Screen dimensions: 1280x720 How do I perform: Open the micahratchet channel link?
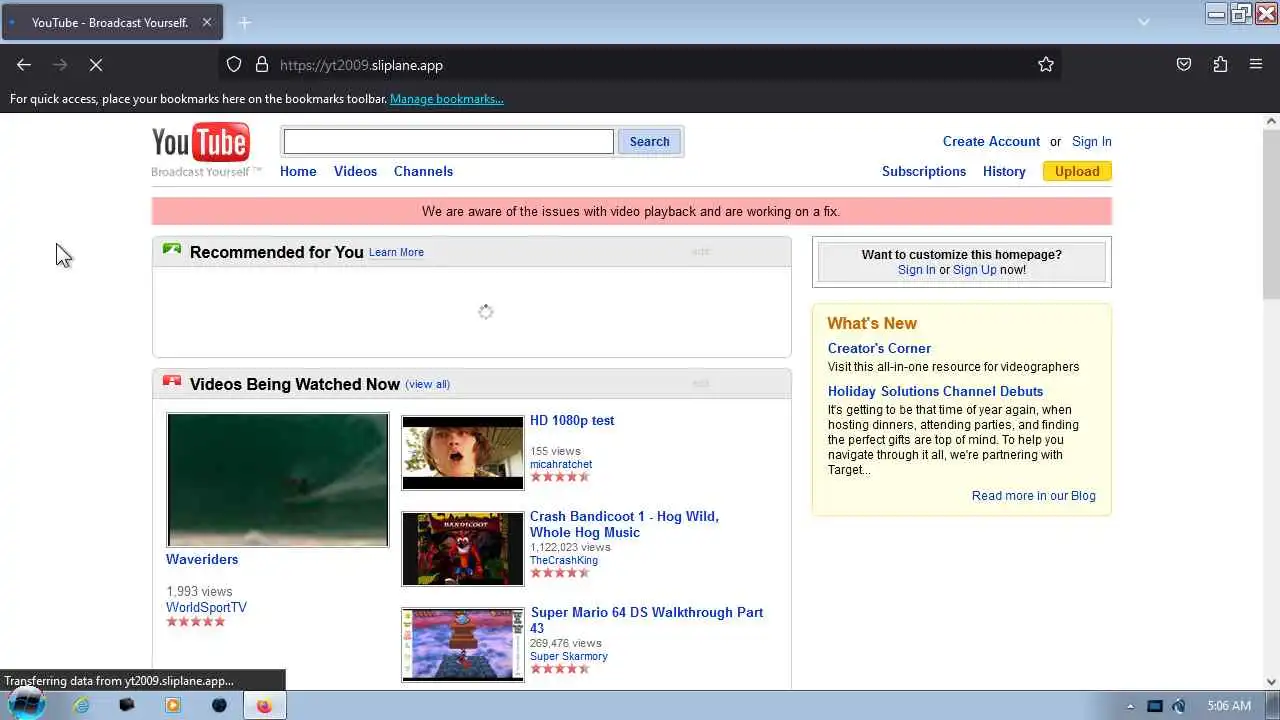(x=561, y=464)
